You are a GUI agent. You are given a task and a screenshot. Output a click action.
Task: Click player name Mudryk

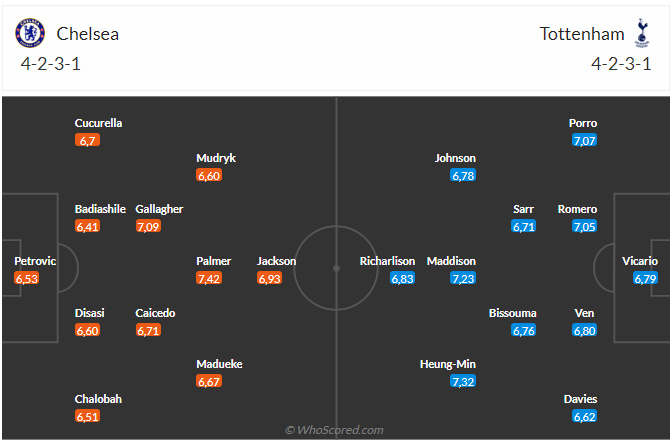tap(216, 158)
